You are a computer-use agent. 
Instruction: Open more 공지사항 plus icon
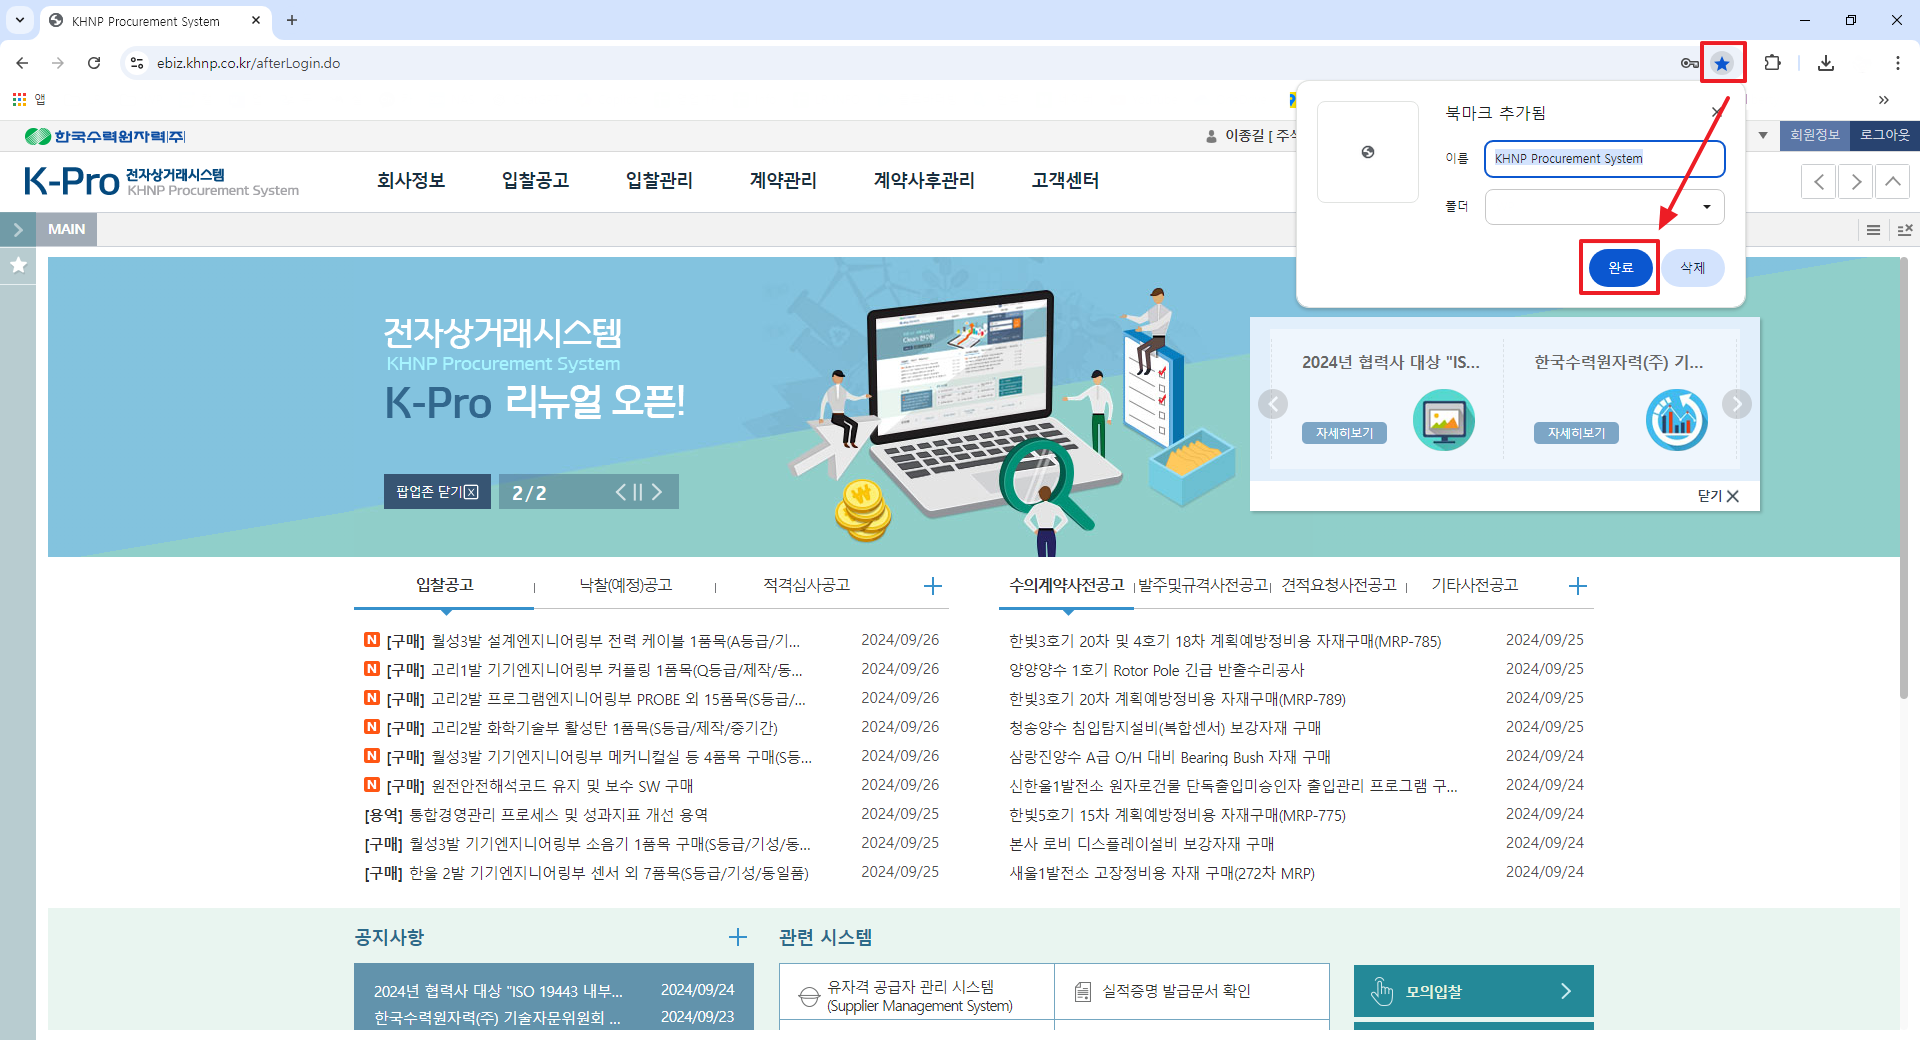point(738,937)
